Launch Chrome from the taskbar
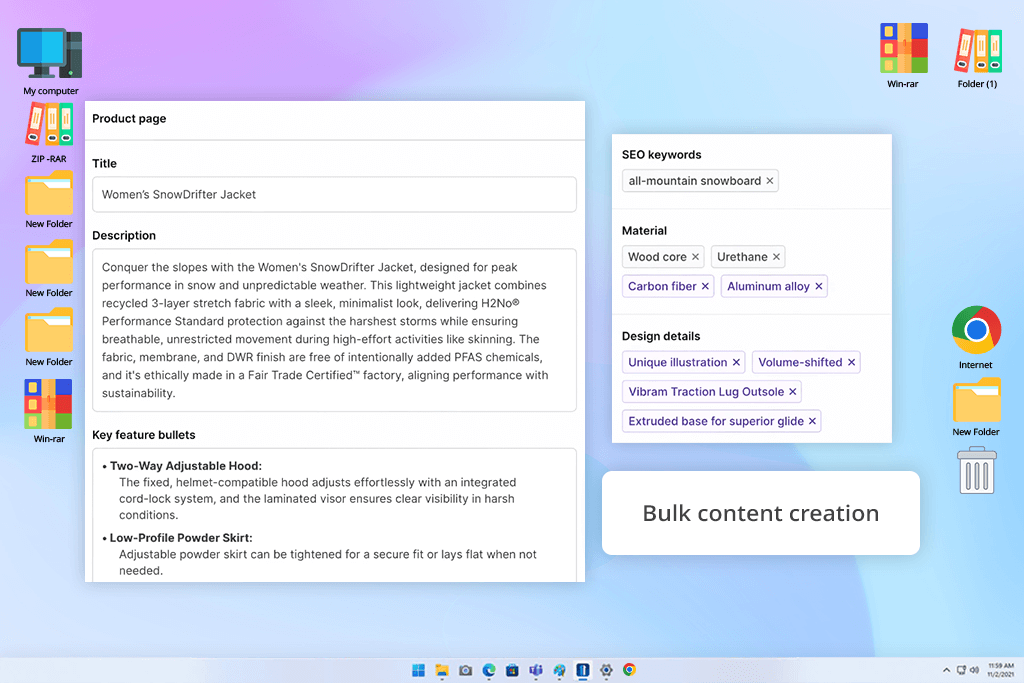 click(x=630, y=670)
